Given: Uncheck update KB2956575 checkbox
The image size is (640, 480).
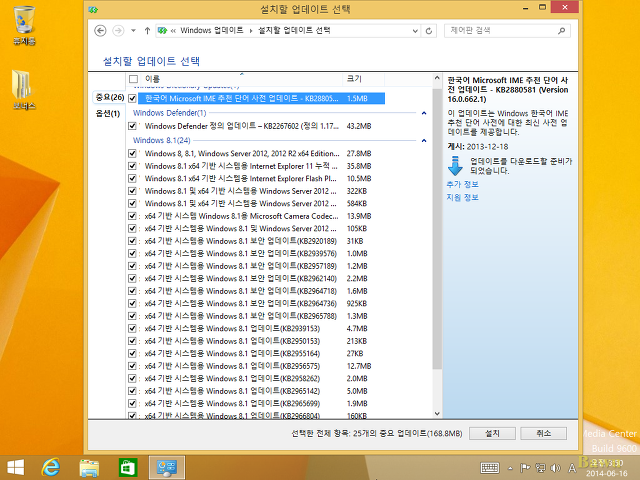Looking at the screenshot, I should (x=132, y=366).
